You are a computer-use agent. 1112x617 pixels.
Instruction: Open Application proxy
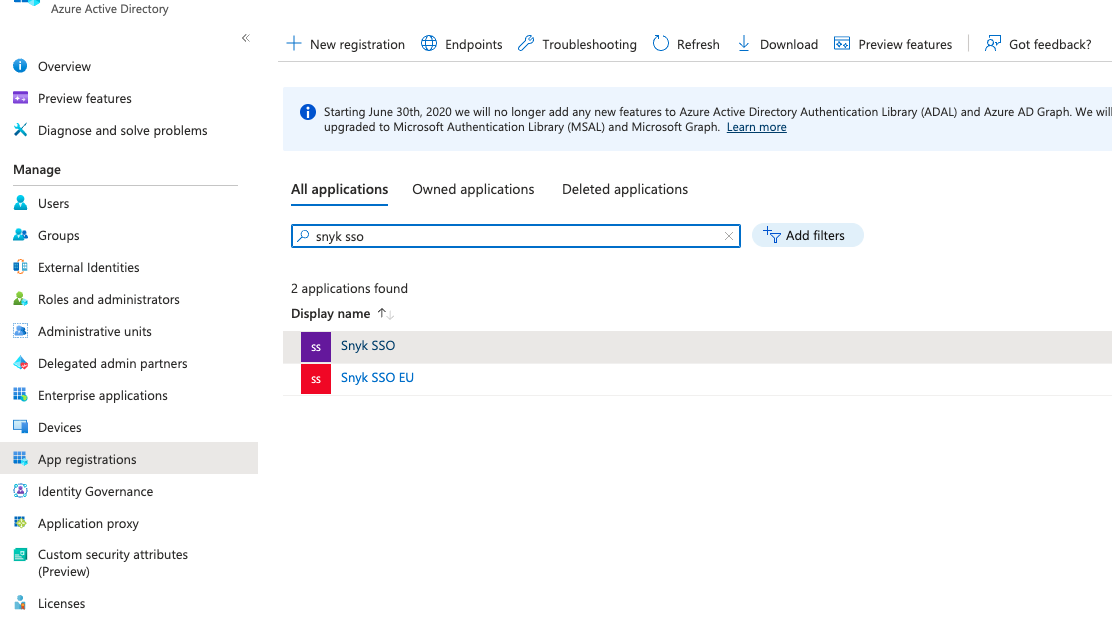pos(88,523)
